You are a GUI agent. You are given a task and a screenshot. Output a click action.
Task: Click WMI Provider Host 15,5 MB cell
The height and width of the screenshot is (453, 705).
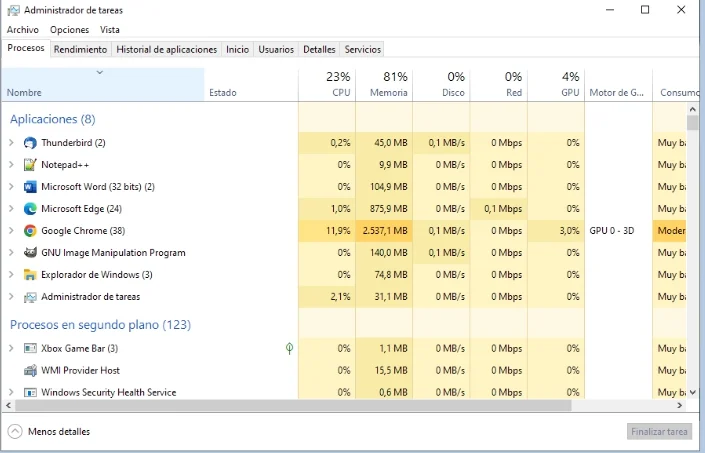(x=384, y=370)
